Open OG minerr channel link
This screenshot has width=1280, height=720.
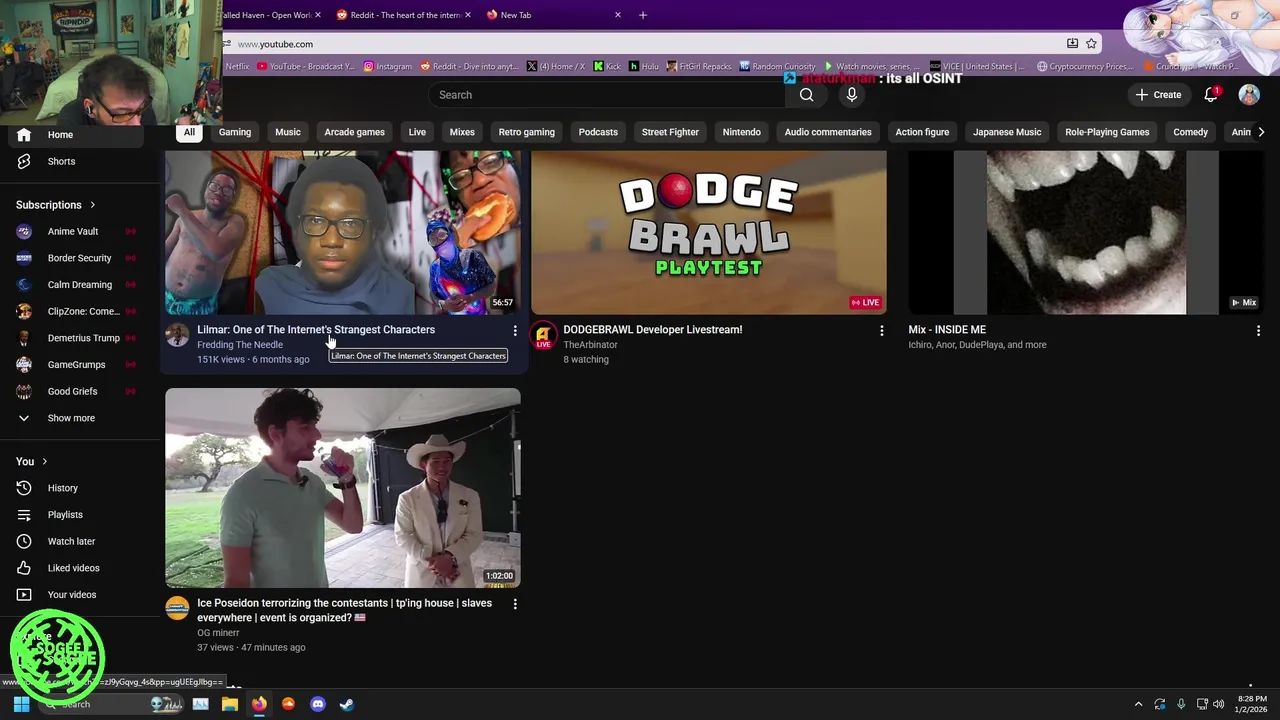coord(218,633)
